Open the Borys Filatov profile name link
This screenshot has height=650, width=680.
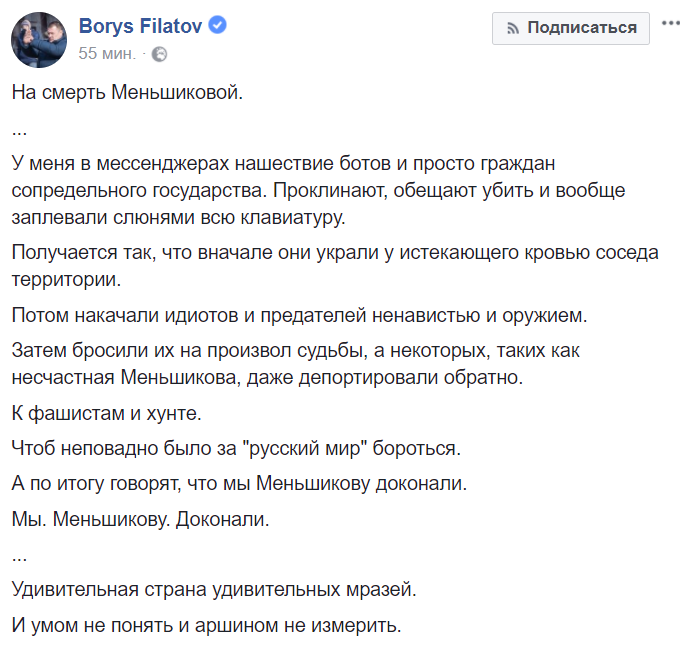pos(141,26)
